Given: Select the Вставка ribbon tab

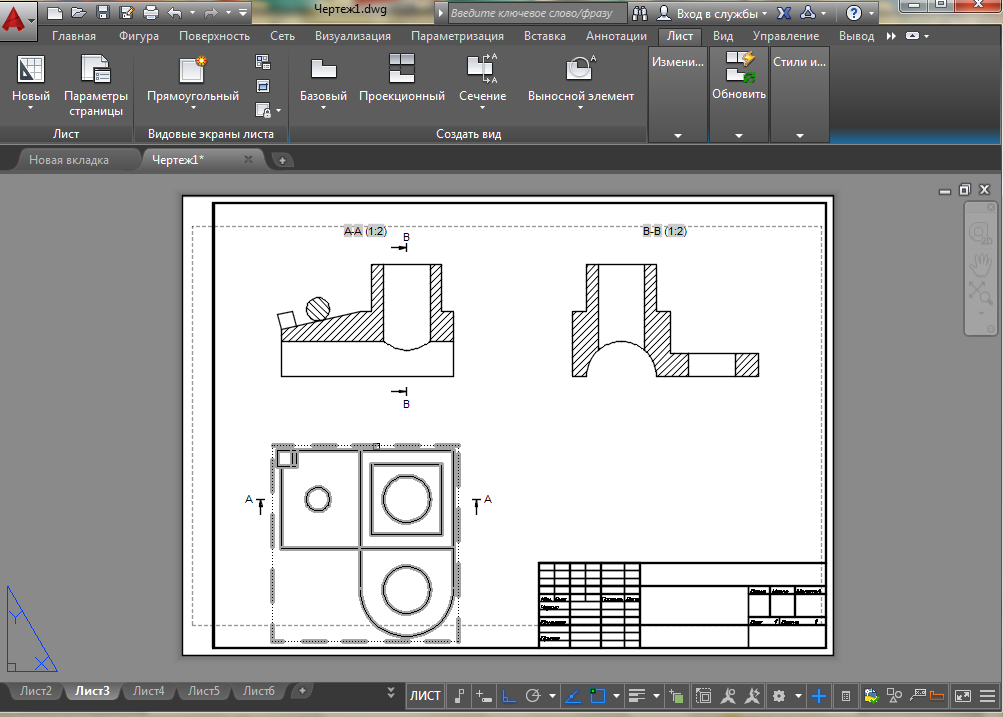Looking at the screenshot, I should click(x=545, y=36).
